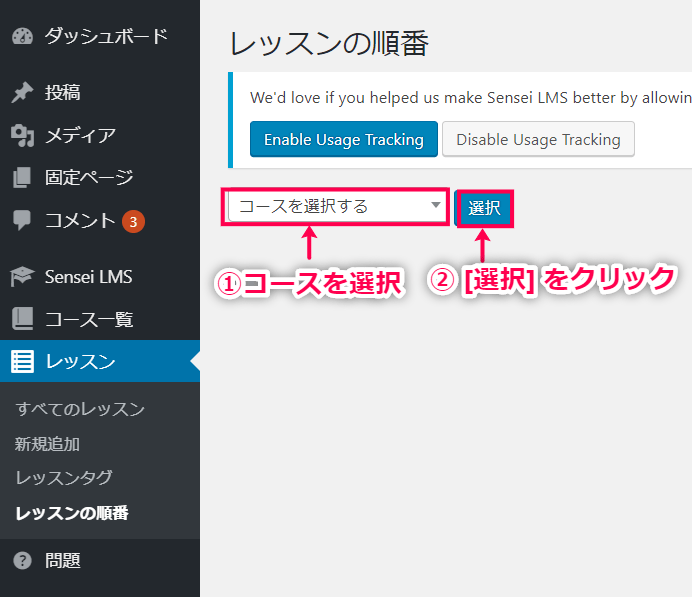Image resolution: width=692 pixels, height=597 pixels.
Task: Open すべてのレッスン submenu item
Action: (80, 409)
